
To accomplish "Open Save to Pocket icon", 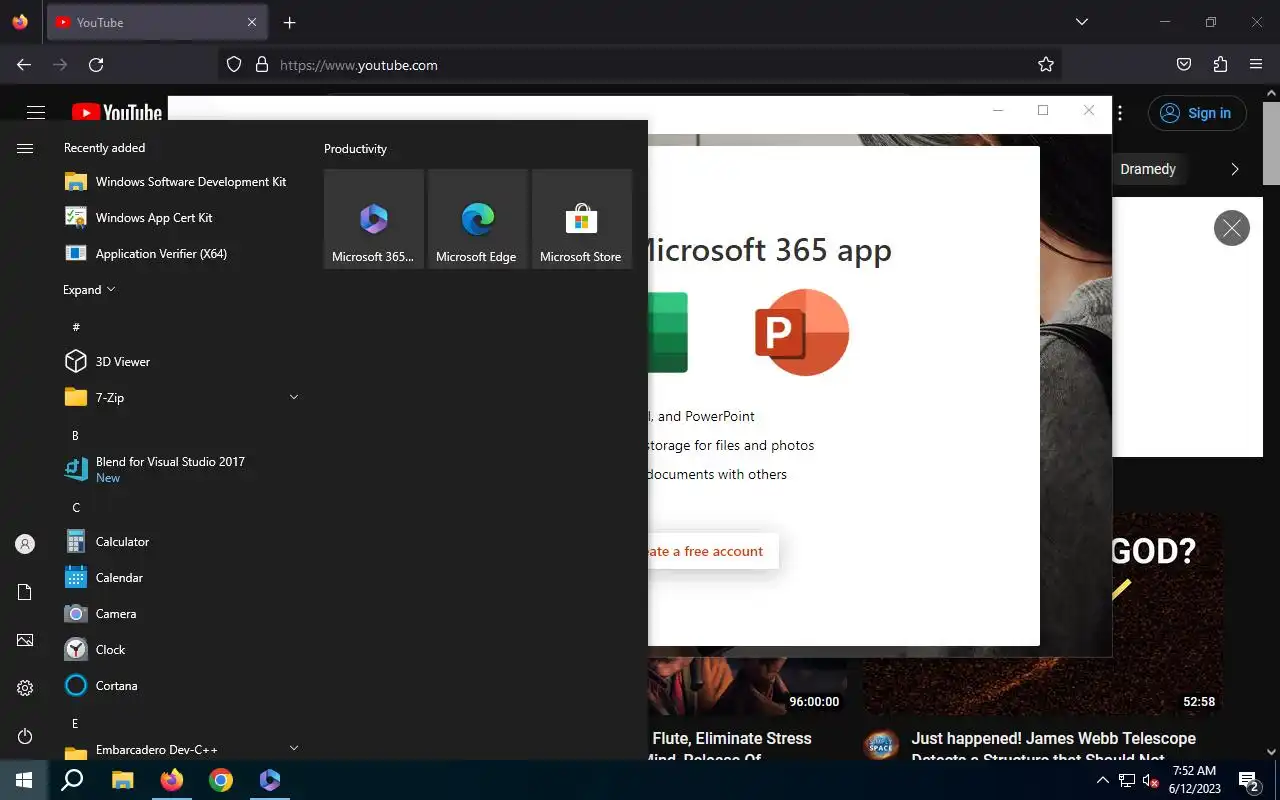I will (x=1184, y=65).
